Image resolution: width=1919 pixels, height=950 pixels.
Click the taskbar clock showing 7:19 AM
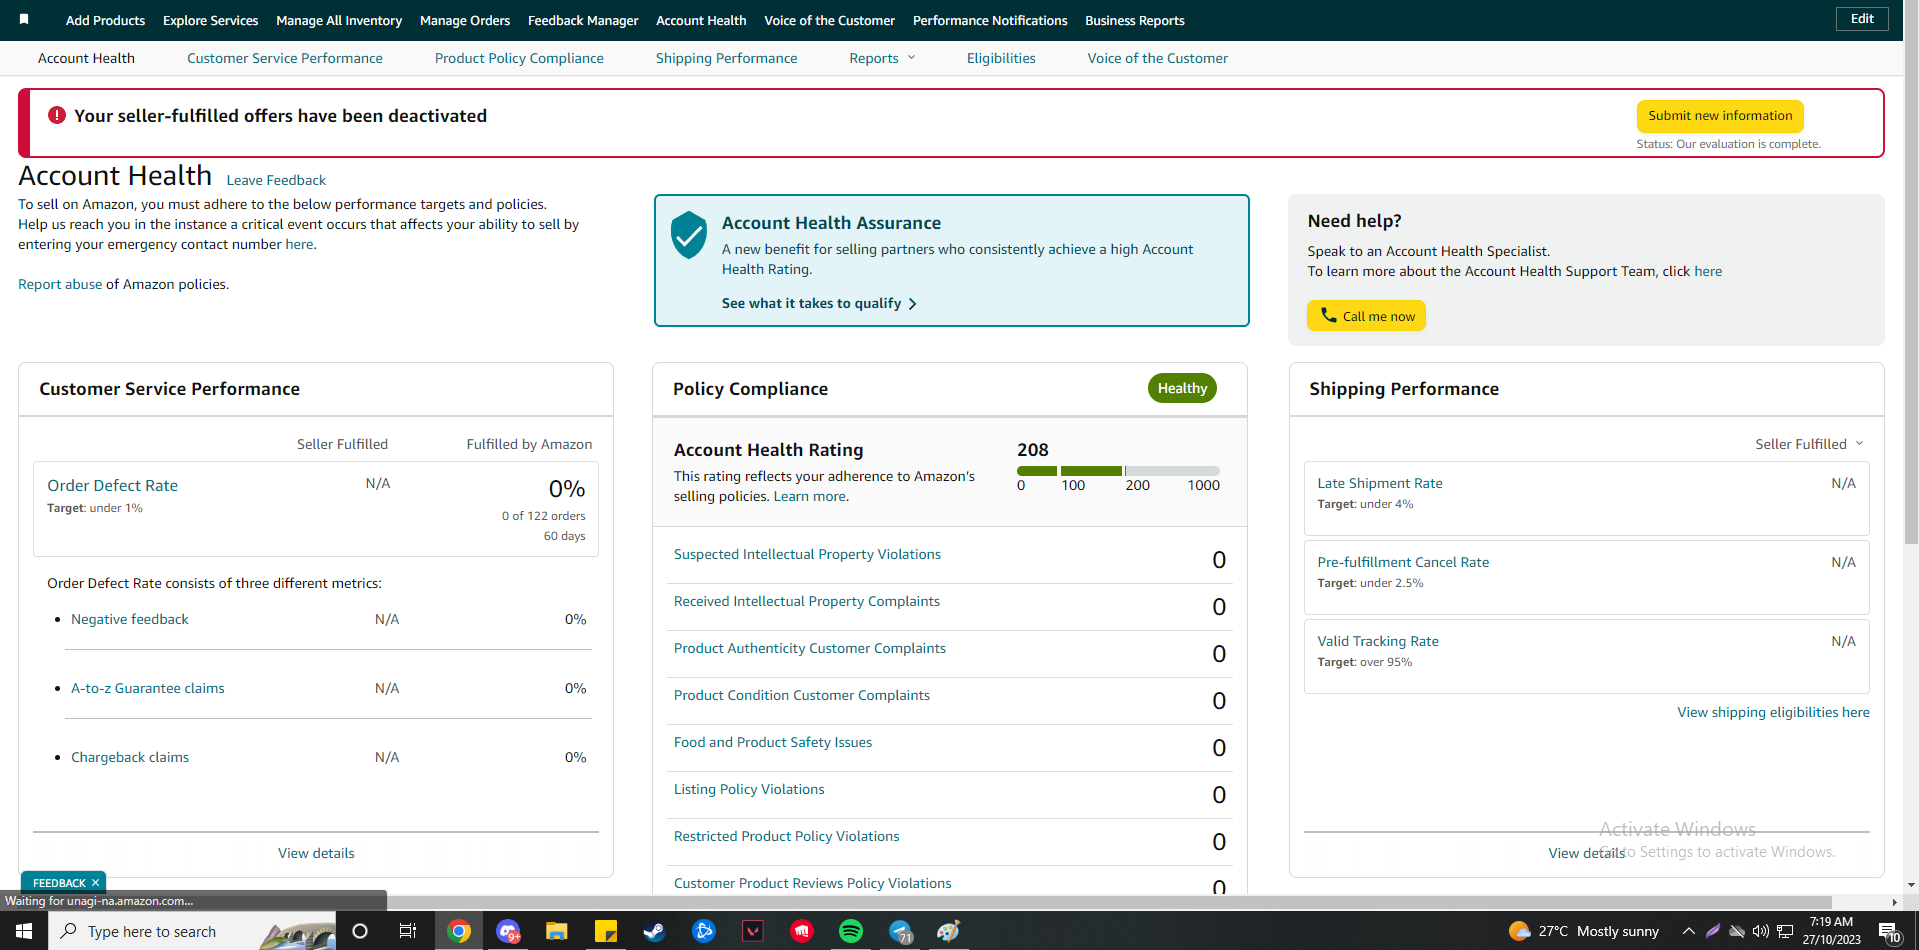tap(1832, 931)
